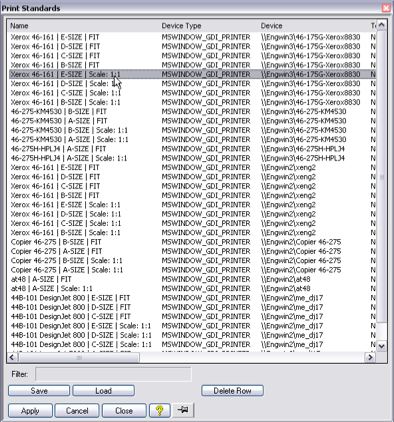
Task: Click the Load button
Action: pyautogui.click(x=103, y=391)
